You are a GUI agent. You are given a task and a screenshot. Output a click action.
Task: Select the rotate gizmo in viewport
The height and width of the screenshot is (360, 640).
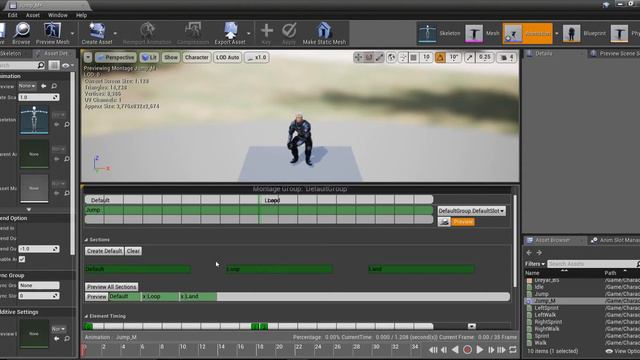(369, 58)
